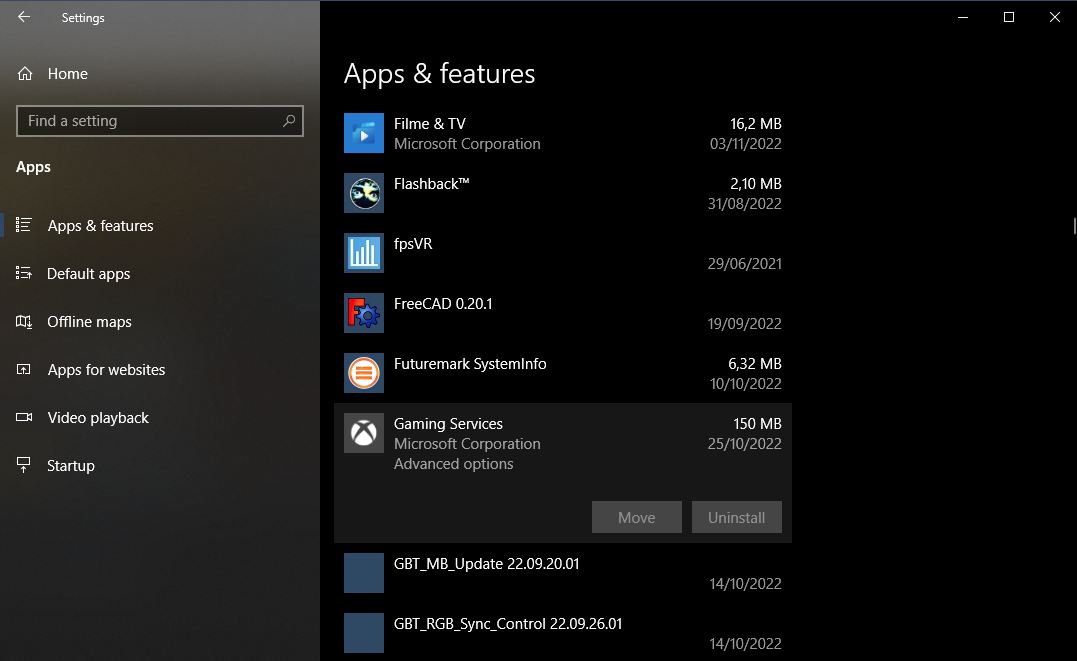Click the Gaming Services Xbox icon
The width and height of the screenshot is (1077, 661).
pyautogui.click(x=364, y=433)
